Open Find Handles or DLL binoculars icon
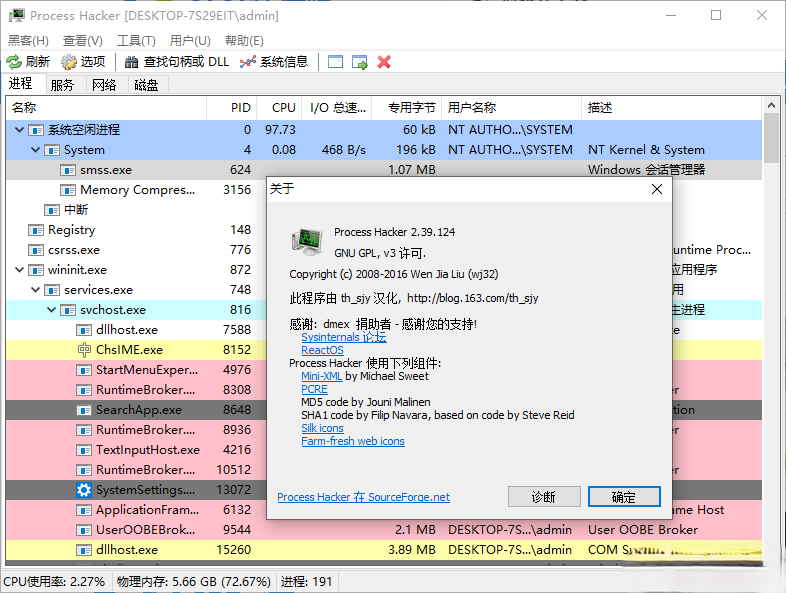The width and height of the screenshot is (786, 593). (131, 62)
